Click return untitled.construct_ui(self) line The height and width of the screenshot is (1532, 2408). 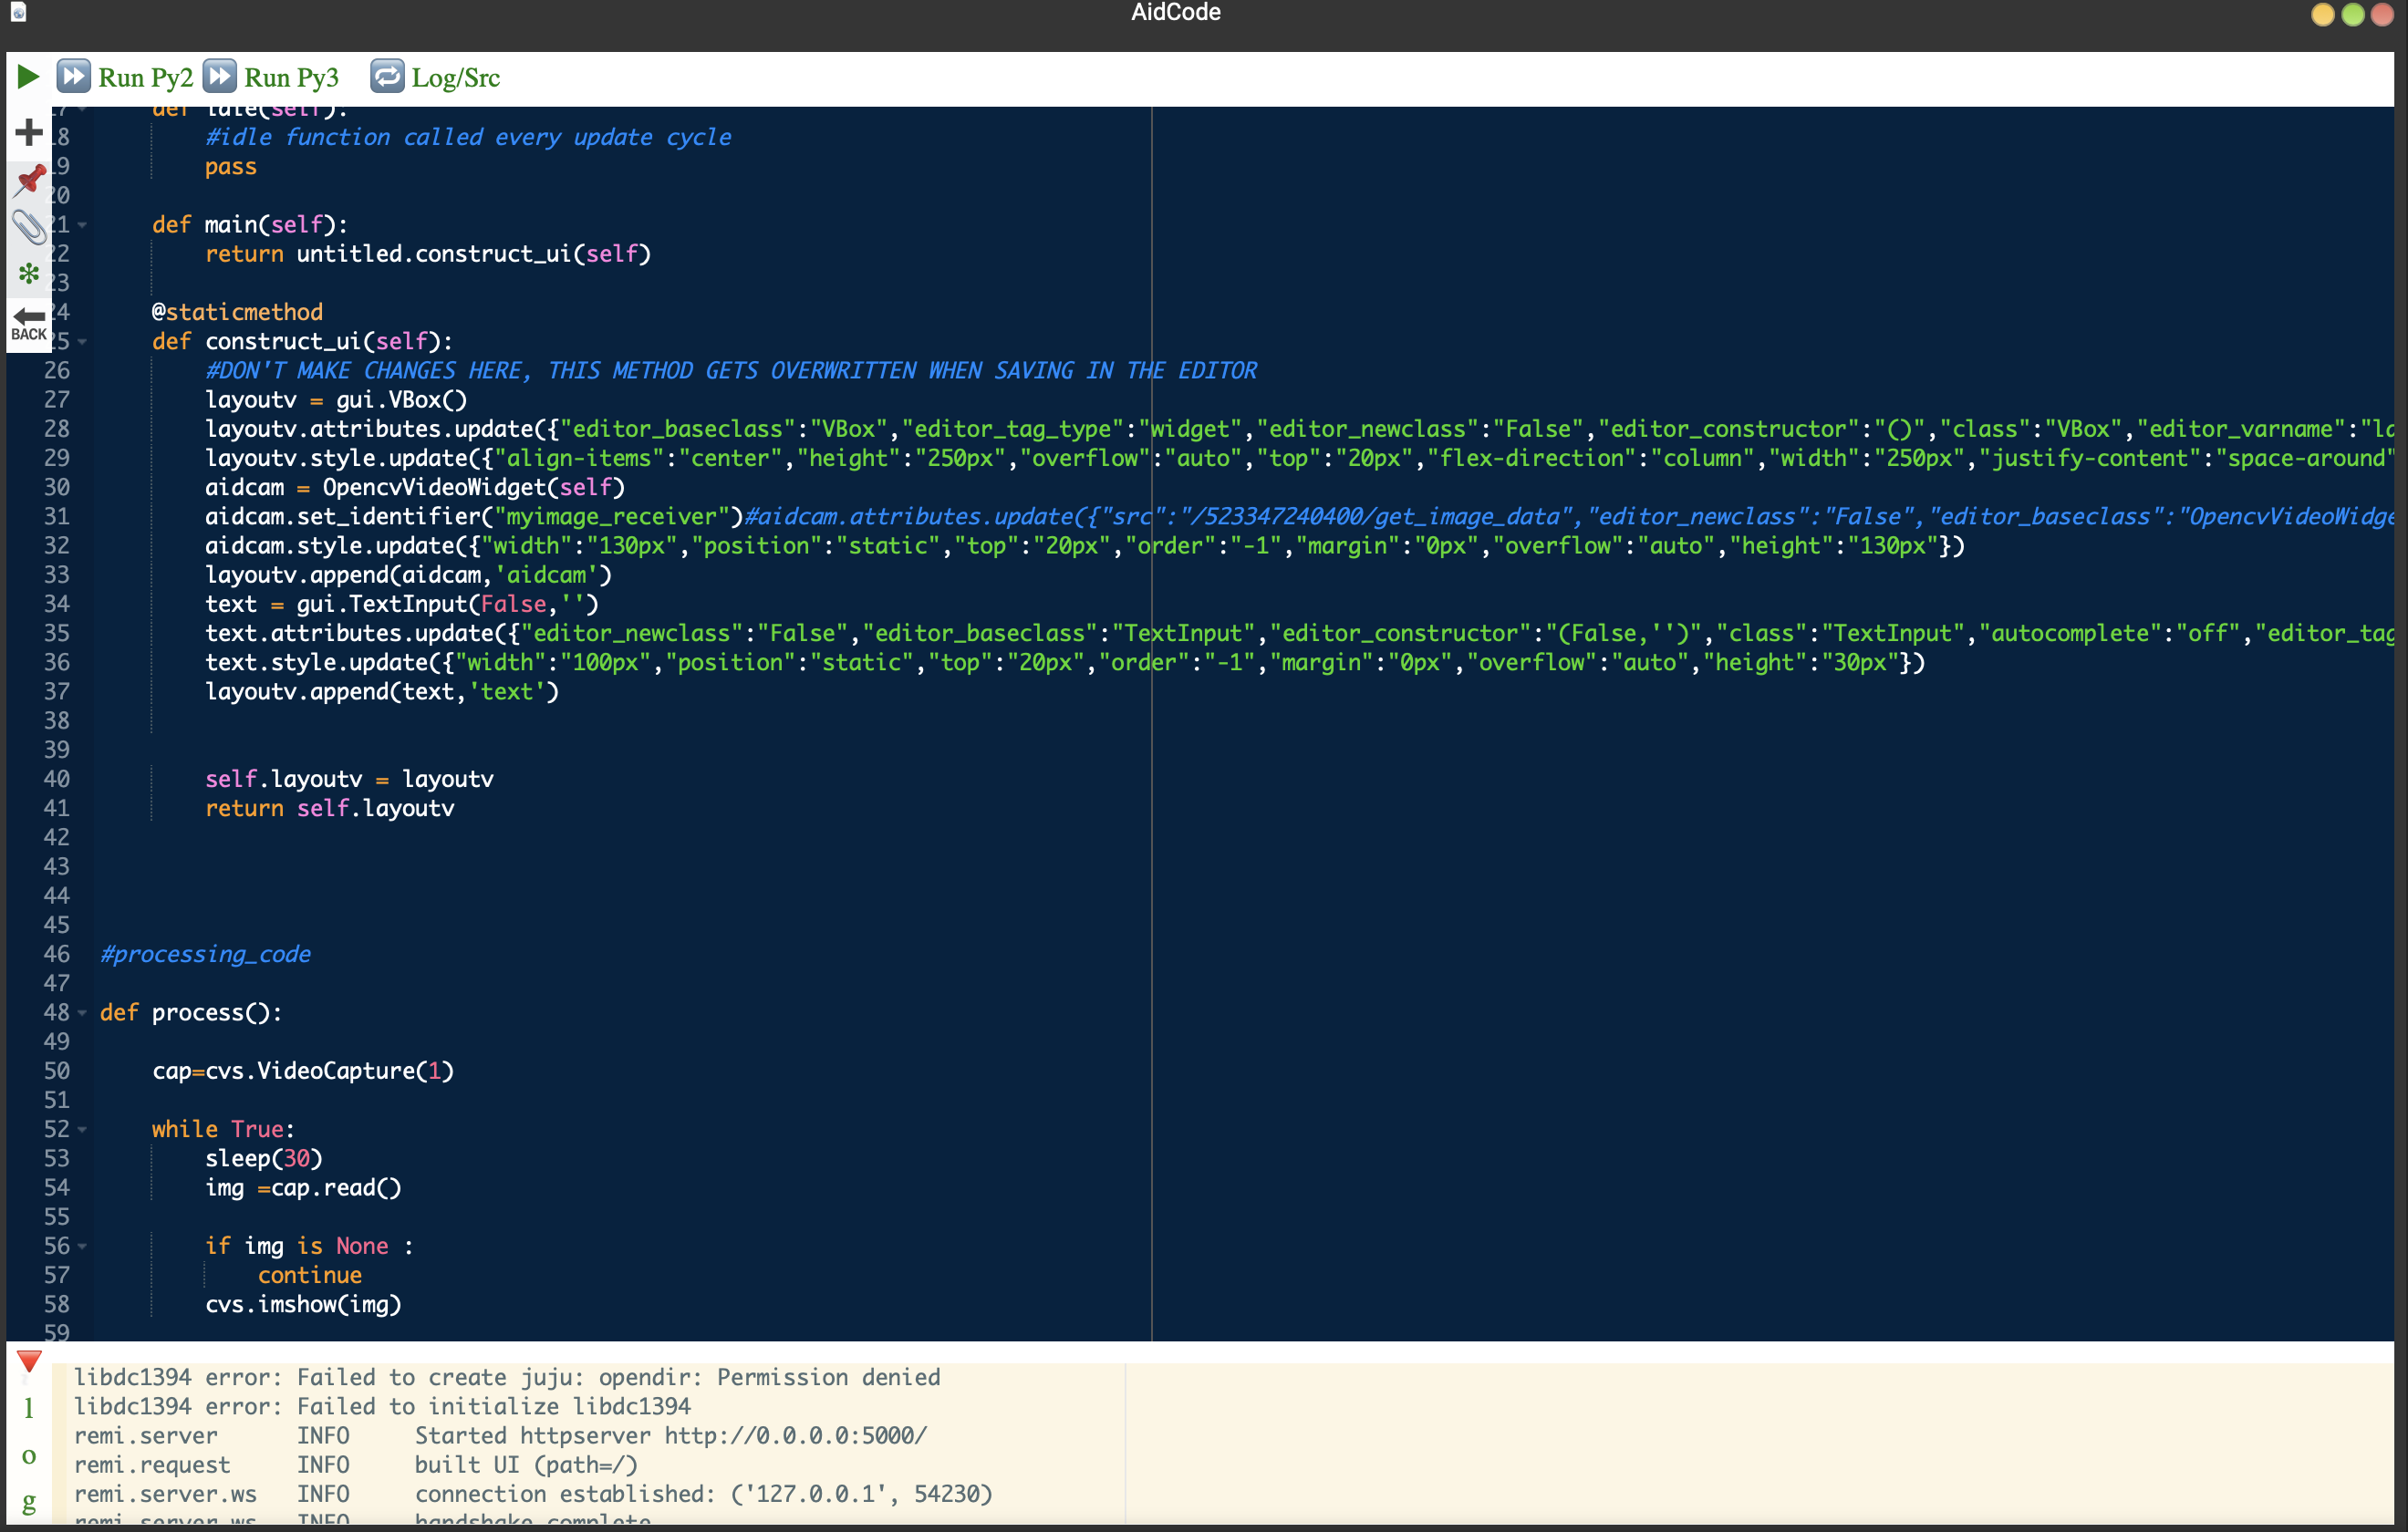(428, 254)
